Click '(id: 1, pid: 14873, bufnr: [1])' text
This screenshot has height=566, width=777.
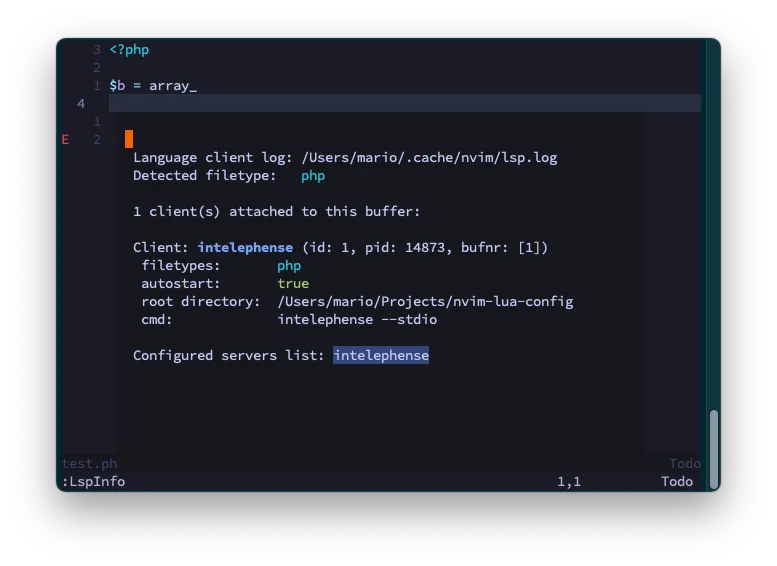(x=425, y=247)
